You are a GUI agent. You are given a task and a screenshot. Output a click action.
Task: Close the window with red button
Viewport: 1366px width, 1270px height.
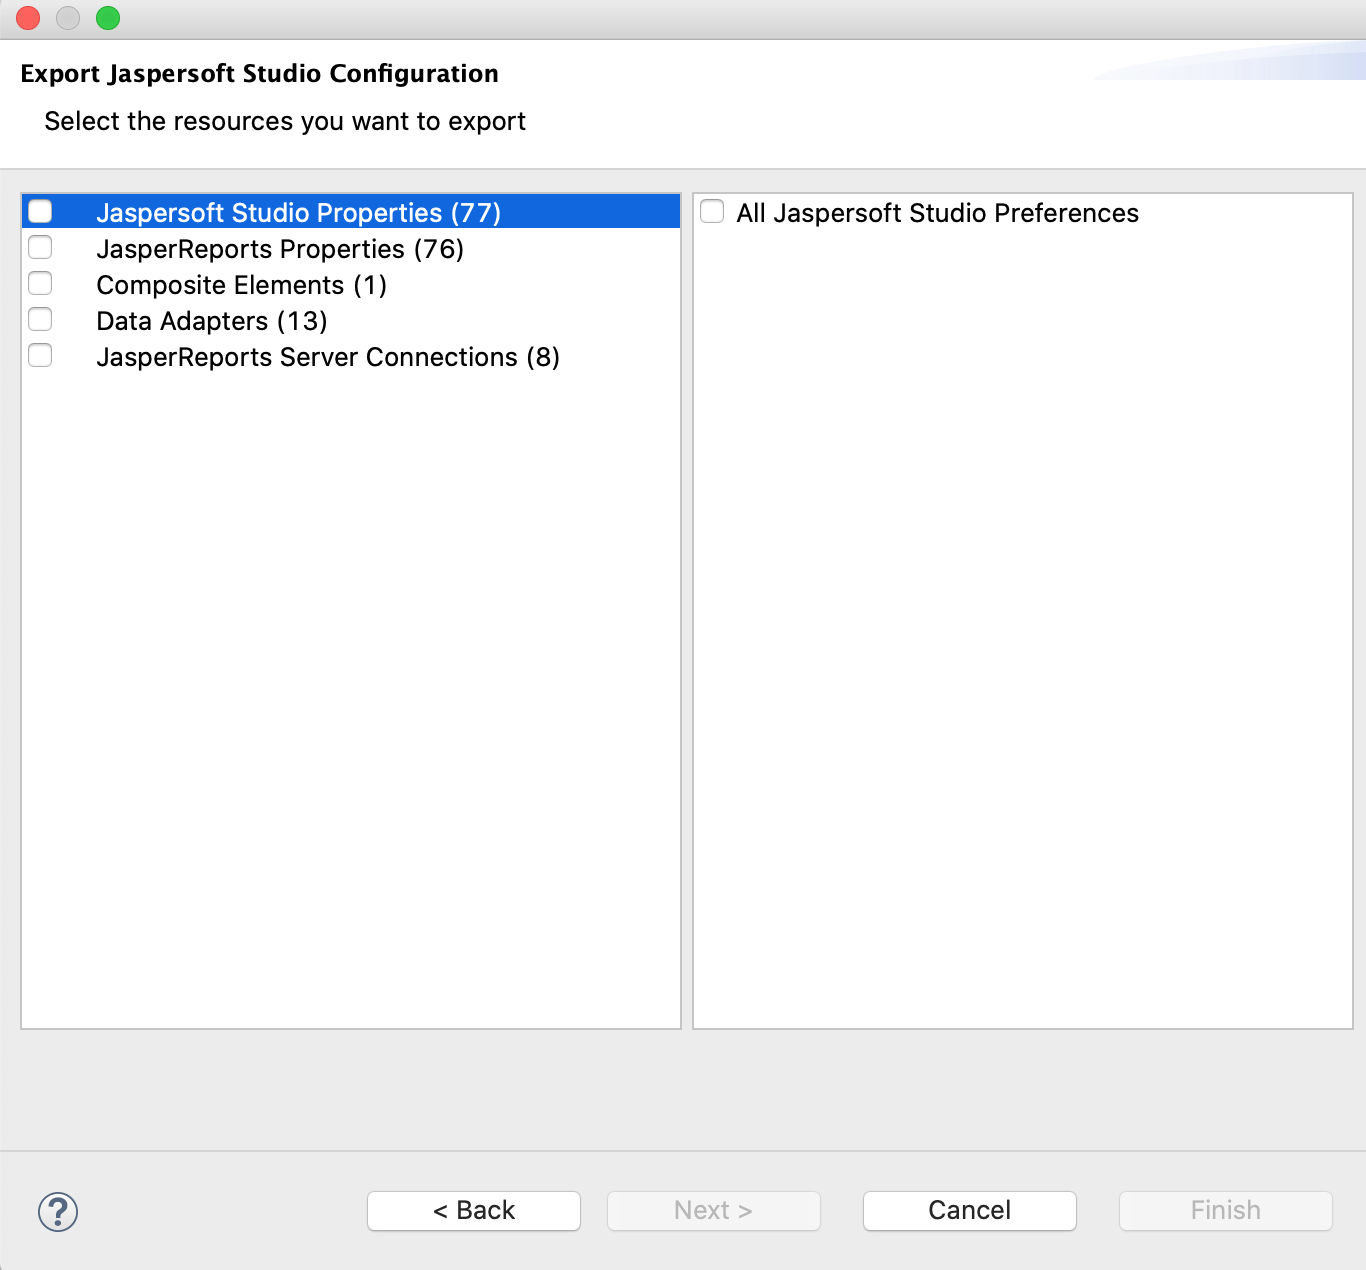(x=28, y=18)
